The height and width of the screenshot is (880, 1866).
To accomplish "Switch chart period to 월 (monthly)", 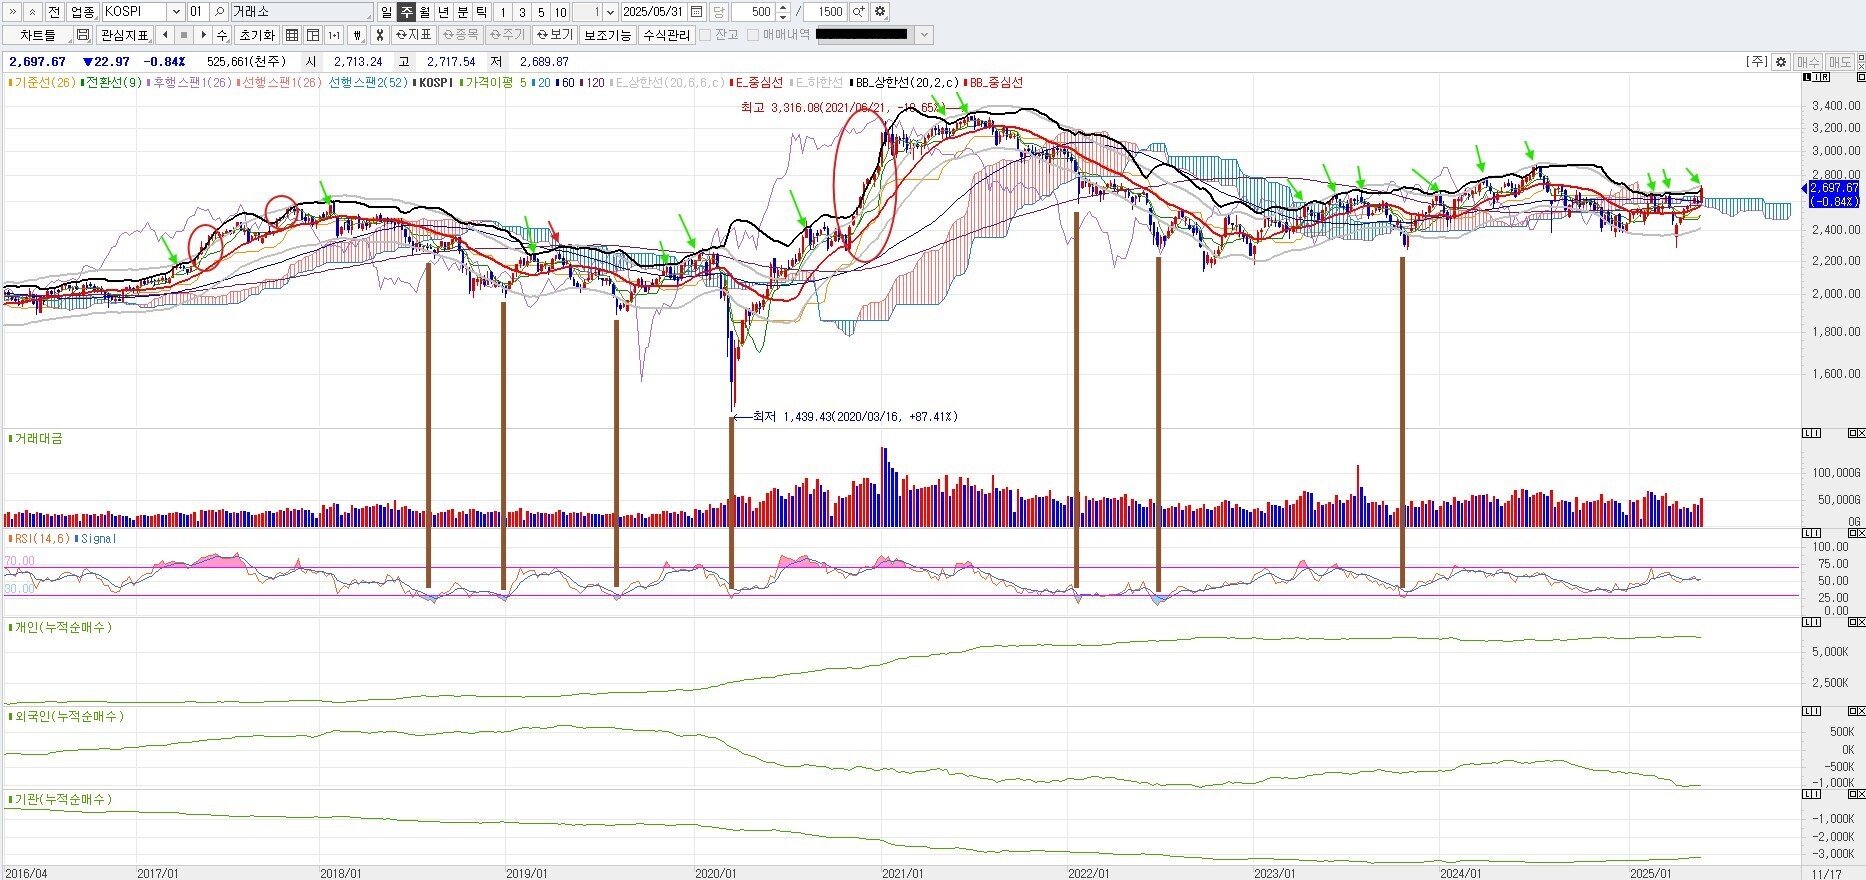I will pyautogui.click(x=425, y=12).
